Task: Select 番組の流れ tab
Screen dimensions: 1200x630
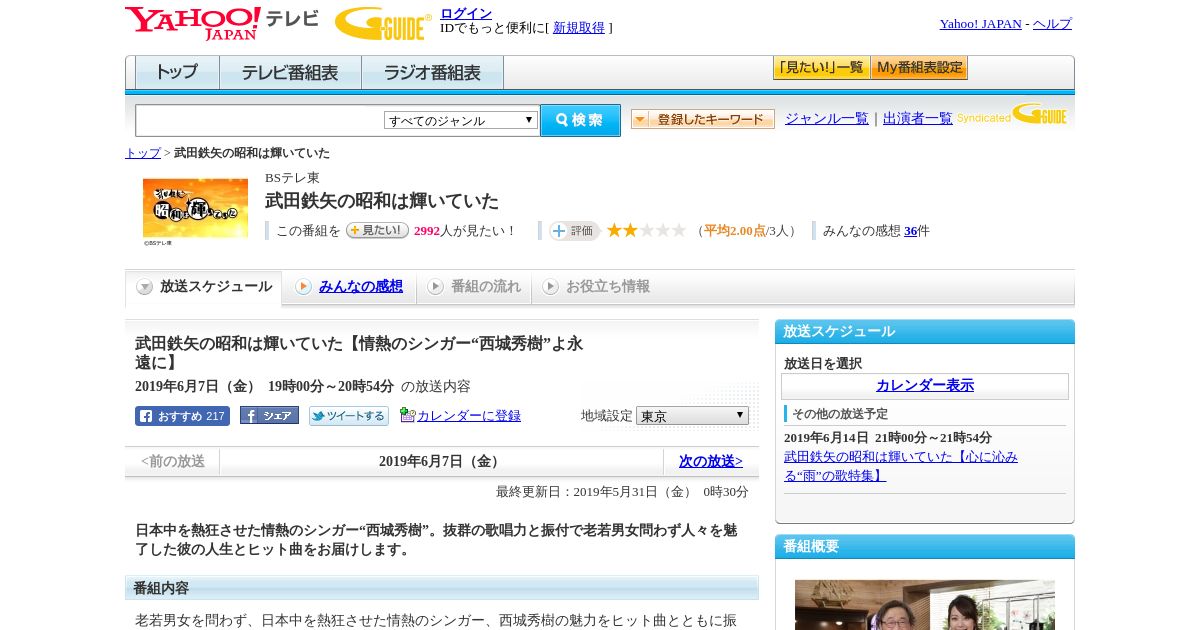Action: (x=474, y=287)
